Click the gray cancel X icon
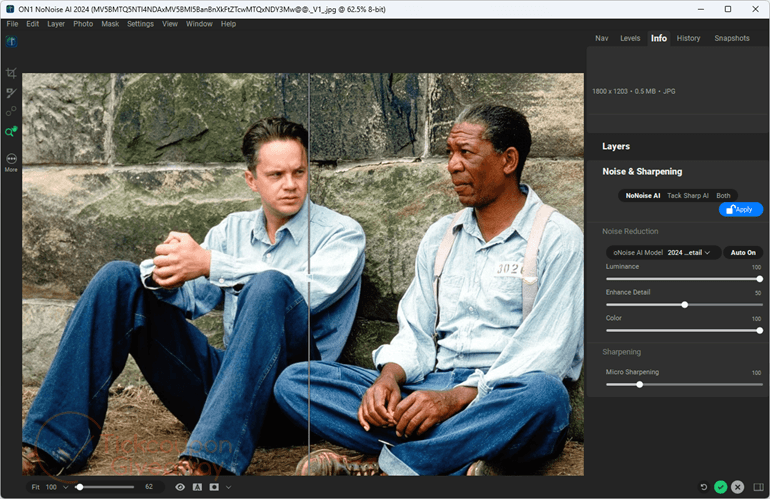This screenshot has width=770, height=499. [x=738, y=487]
